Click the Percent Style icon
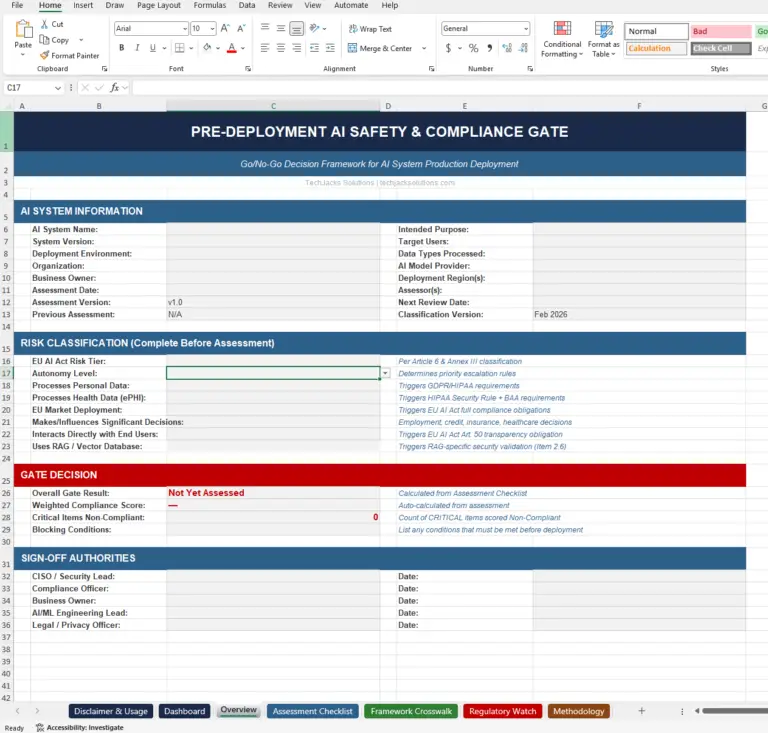 point(473,48)
